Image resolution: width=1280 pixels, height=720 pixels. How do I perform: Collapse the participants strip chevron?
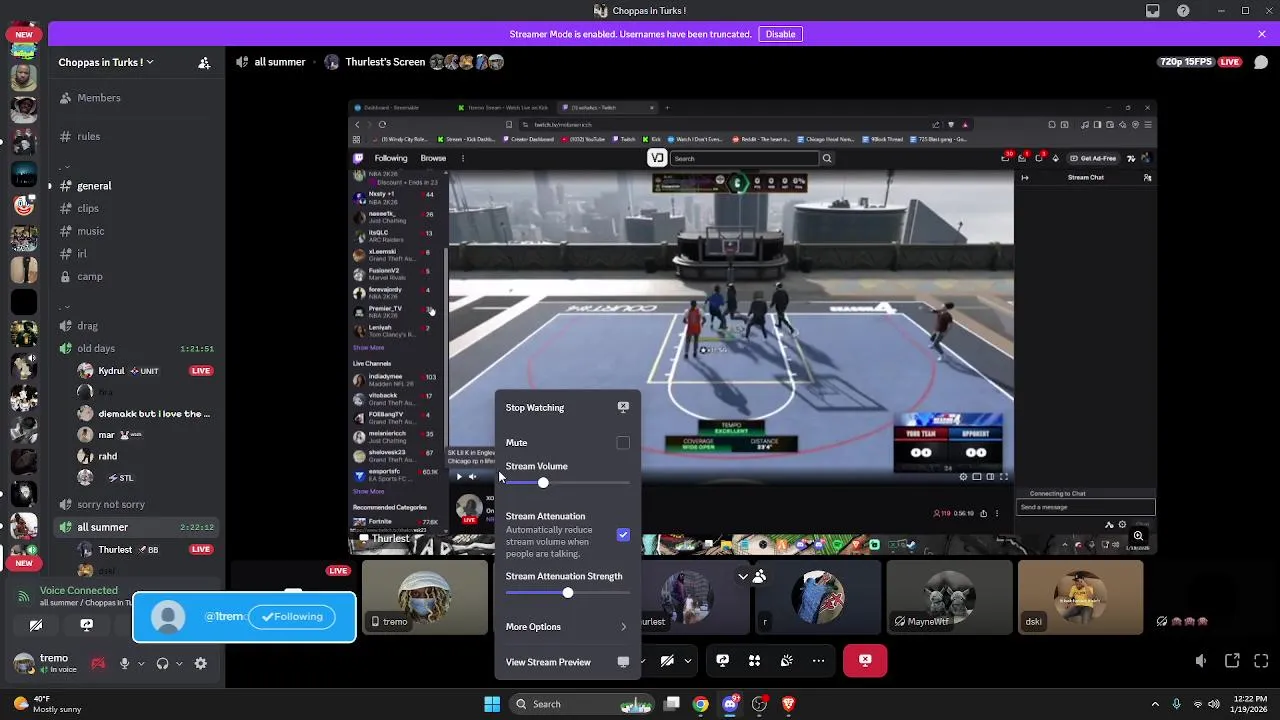click(743, 576)
